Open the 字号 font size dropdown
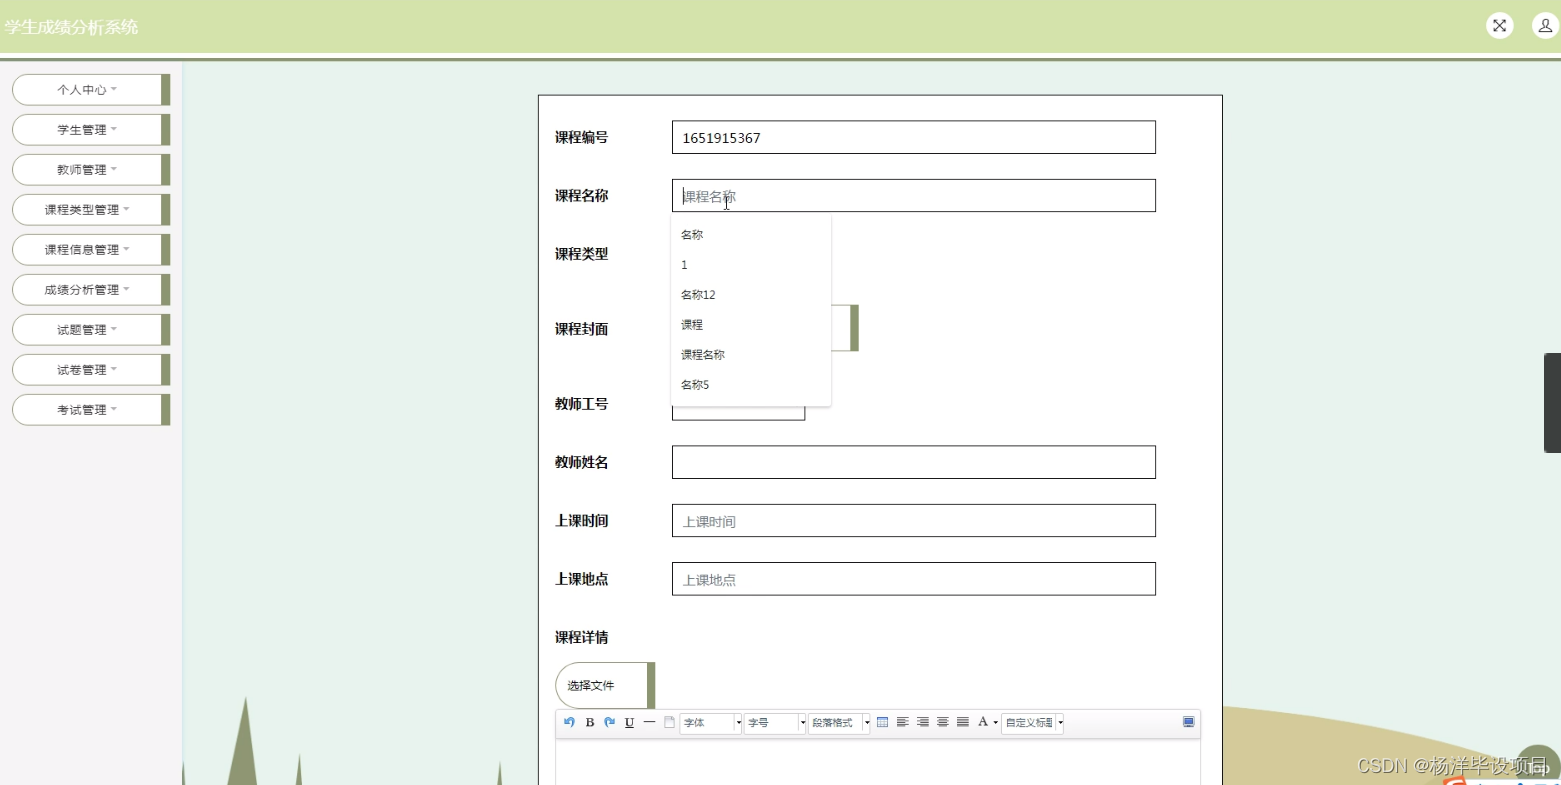 click(x=775, y=723)
